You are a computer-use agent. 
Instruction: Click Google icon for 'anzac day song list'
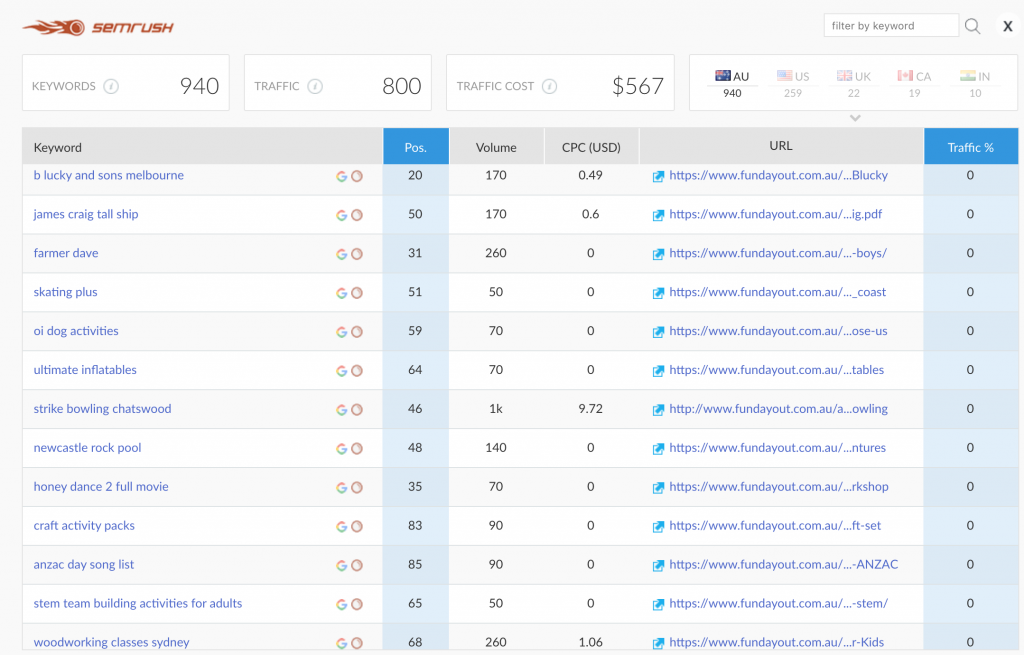[342, 566]
